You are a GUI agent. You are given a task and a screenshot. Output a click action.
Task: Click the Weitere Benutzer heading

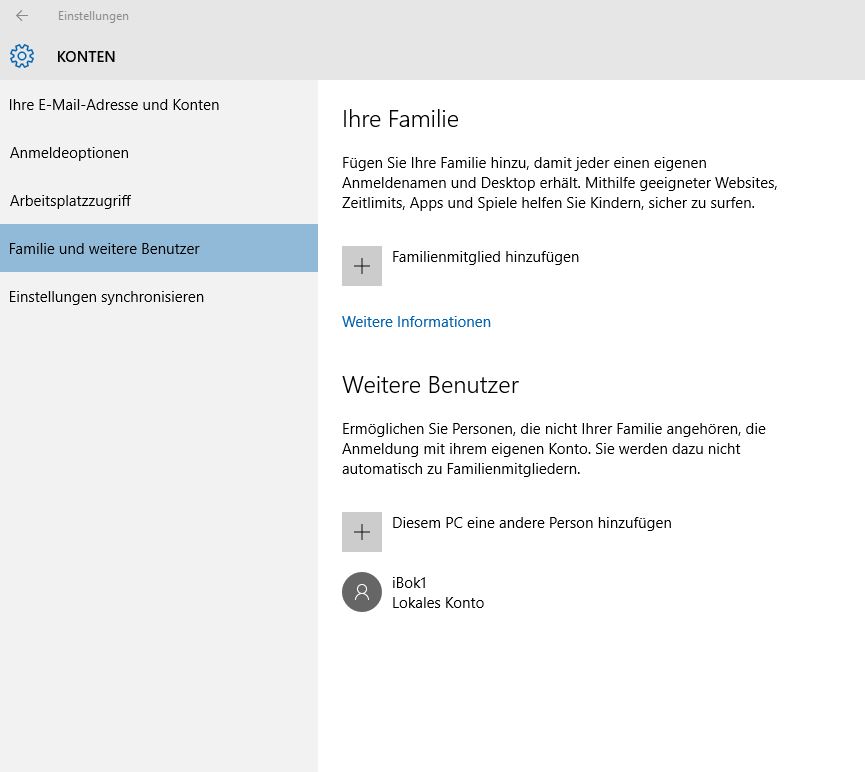click(x=430, y=385)
